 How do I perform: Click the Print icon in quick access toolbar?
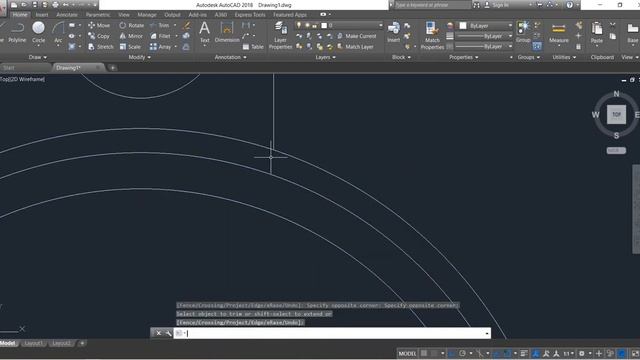(55, 5)
